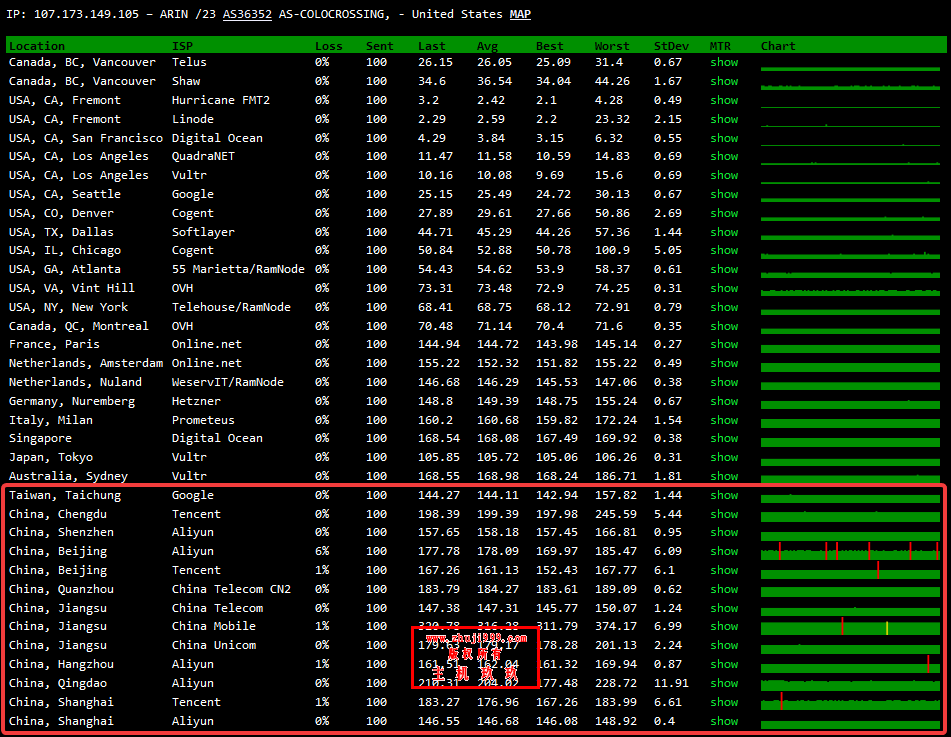Image resolution: width=951 pixels, height=737 pixels.
Task: Show MTR for Paris Online.net
Action: (724, 345)
